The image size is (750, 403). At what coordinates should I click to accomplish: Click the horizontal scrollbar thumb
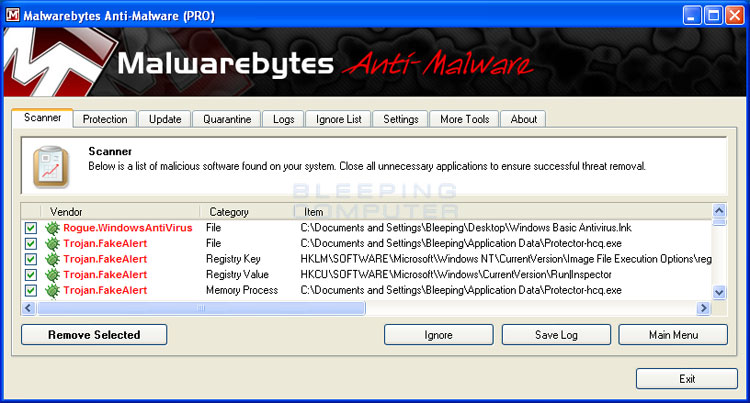[x=201, y=308]
